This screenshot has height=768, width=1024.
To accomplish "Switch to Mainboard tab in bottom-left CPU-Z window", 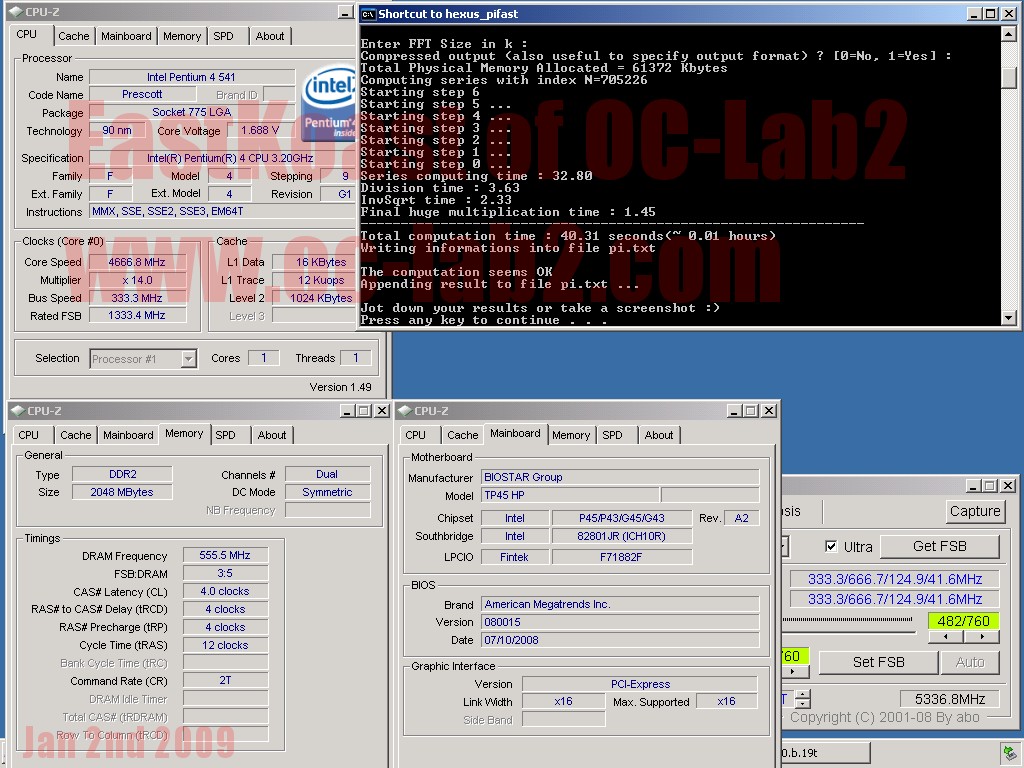I will click(x=128, y=435).
